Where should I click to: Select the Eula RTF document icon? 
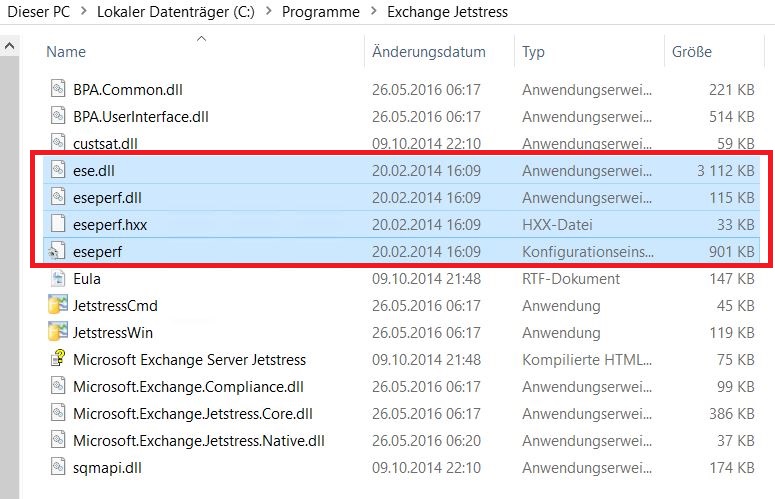pyautogui.click(x=57, y=278)
